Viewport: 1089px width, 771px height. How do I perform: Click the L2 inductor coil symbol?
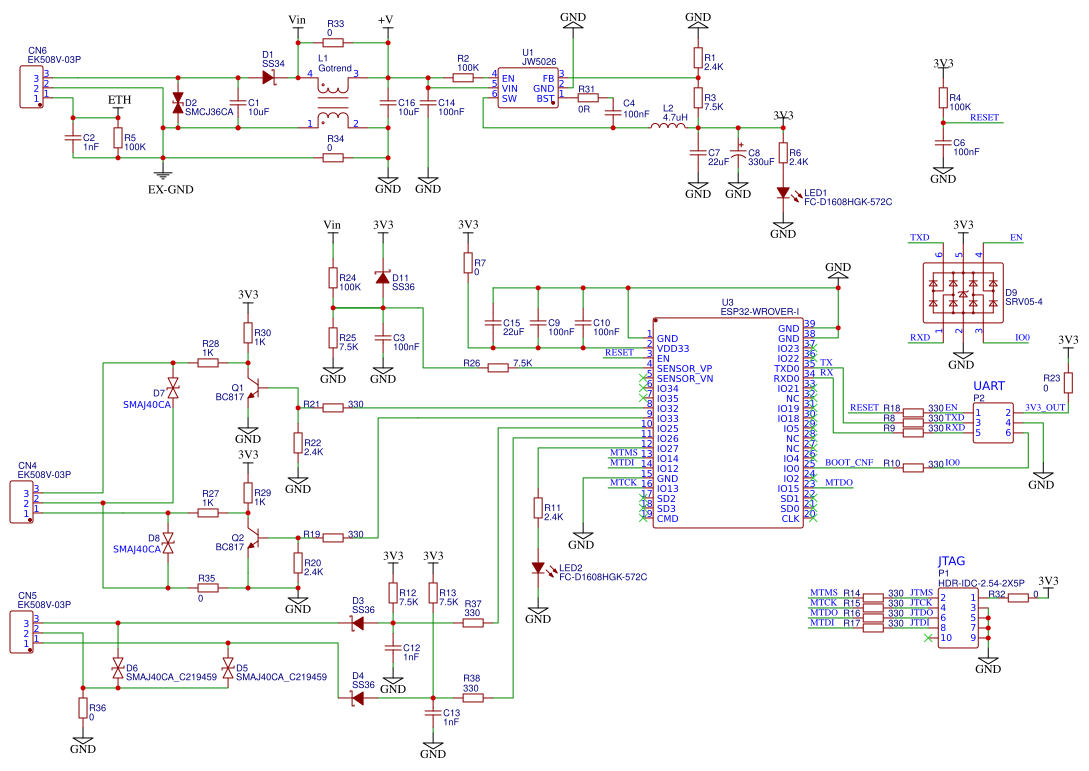click(x=667, y=126)
